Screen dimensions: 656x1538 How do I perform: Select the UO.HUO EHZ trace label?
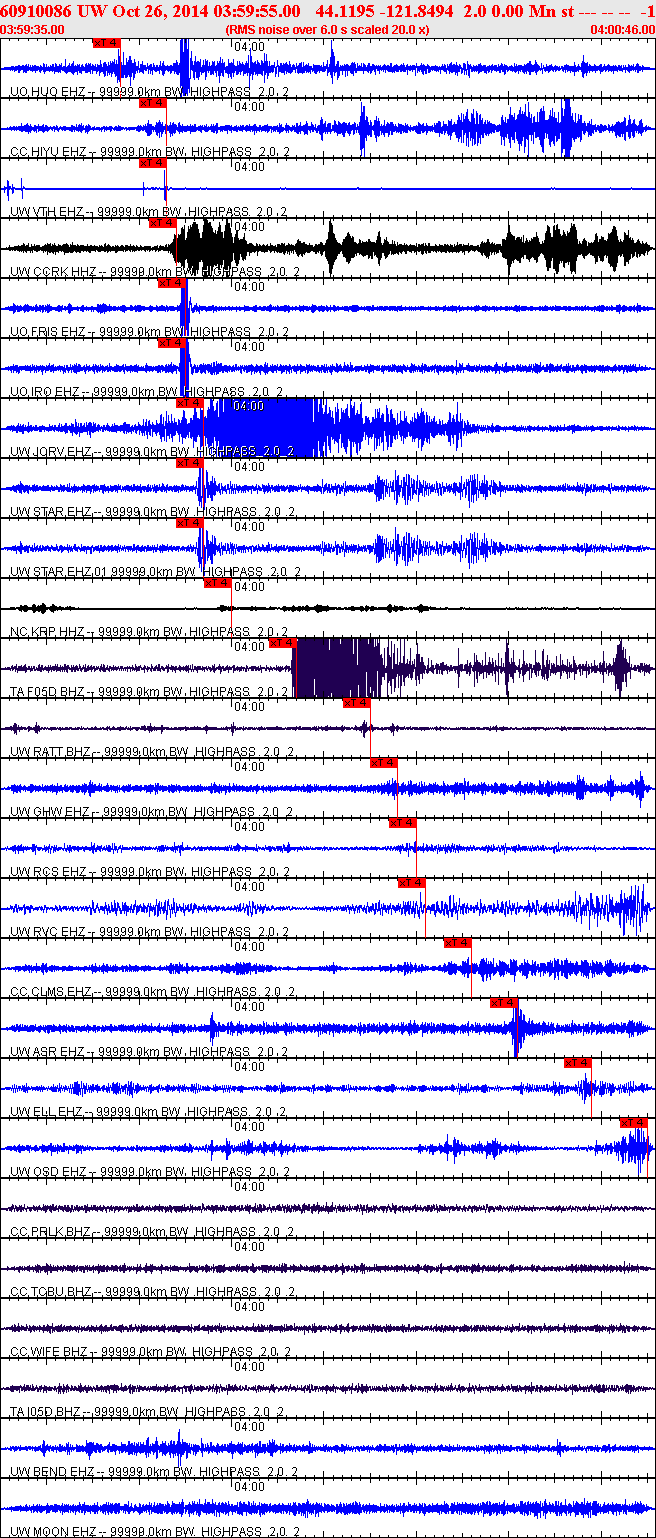[x=149, y=92]
